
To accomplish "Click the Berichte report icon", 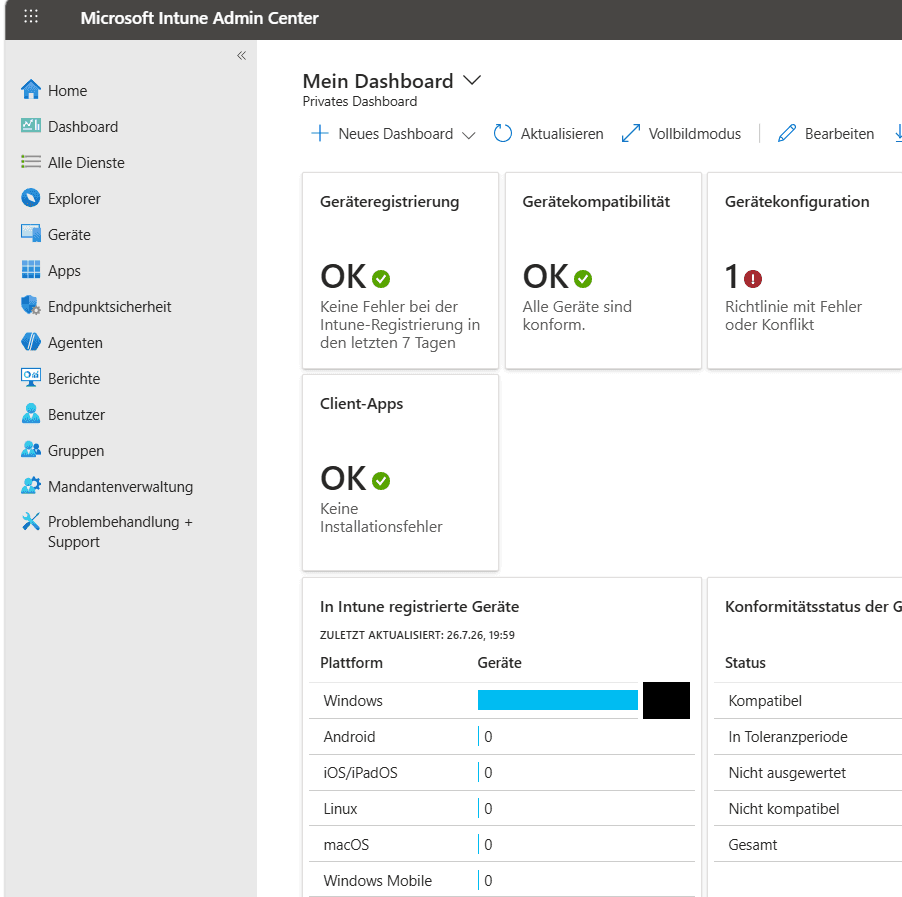I will click(x=31, y=377).
